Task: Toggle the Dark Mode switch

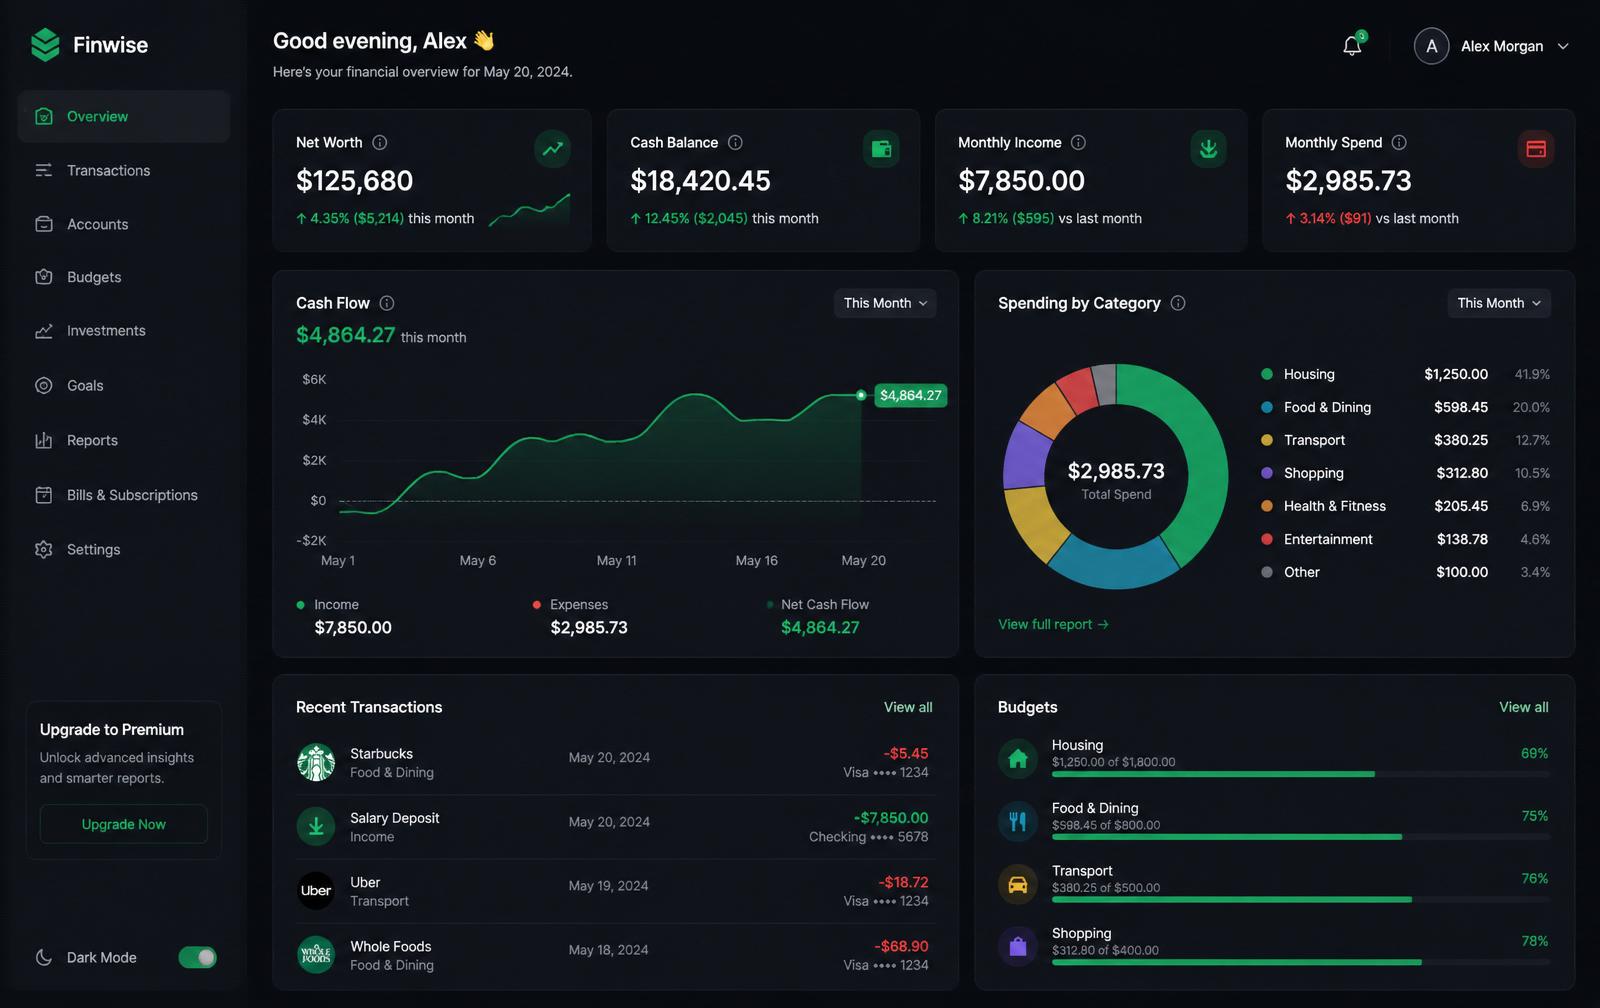Action: click(197, 958)
